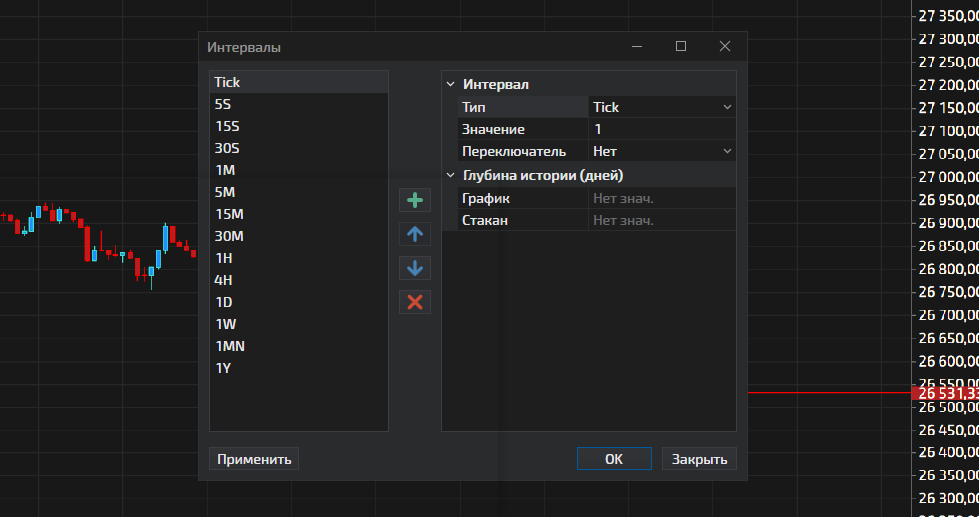
Task: Click the Закрыть button
Action: pyautogui.click(x=699, y=459)
